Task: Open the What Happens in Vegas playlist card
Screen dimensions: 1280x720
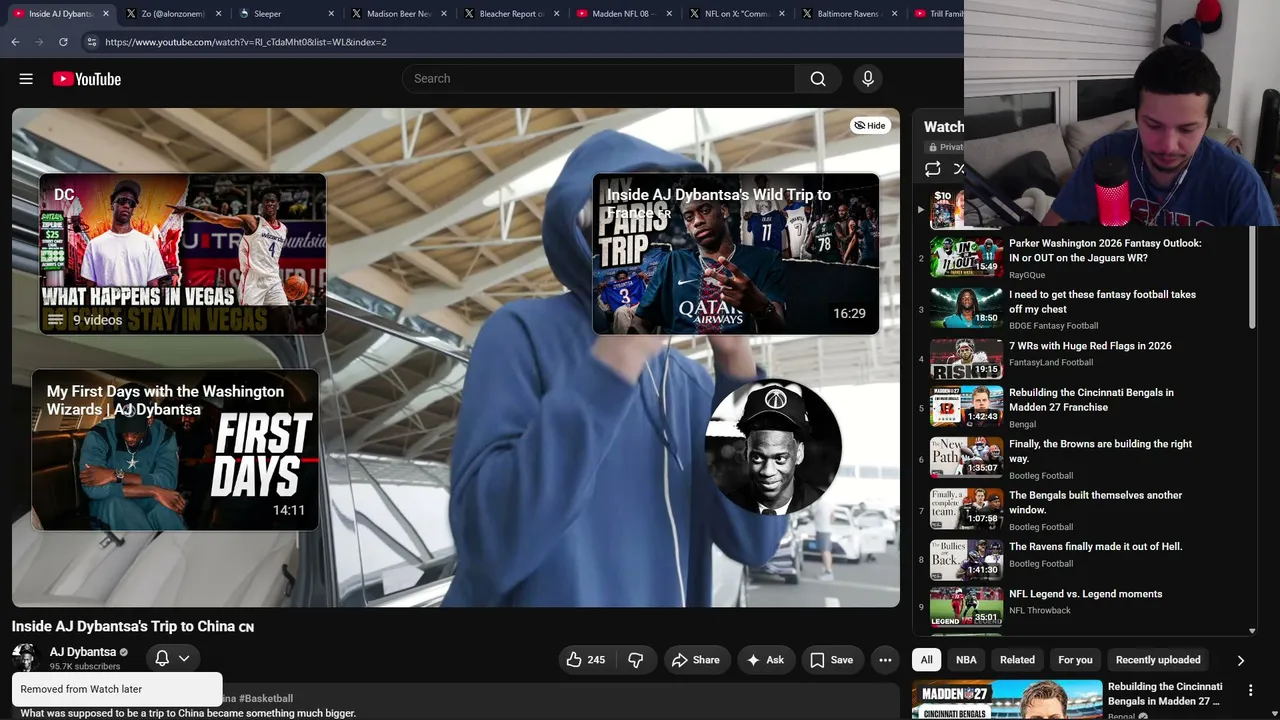Action: (x=183, y=254)
